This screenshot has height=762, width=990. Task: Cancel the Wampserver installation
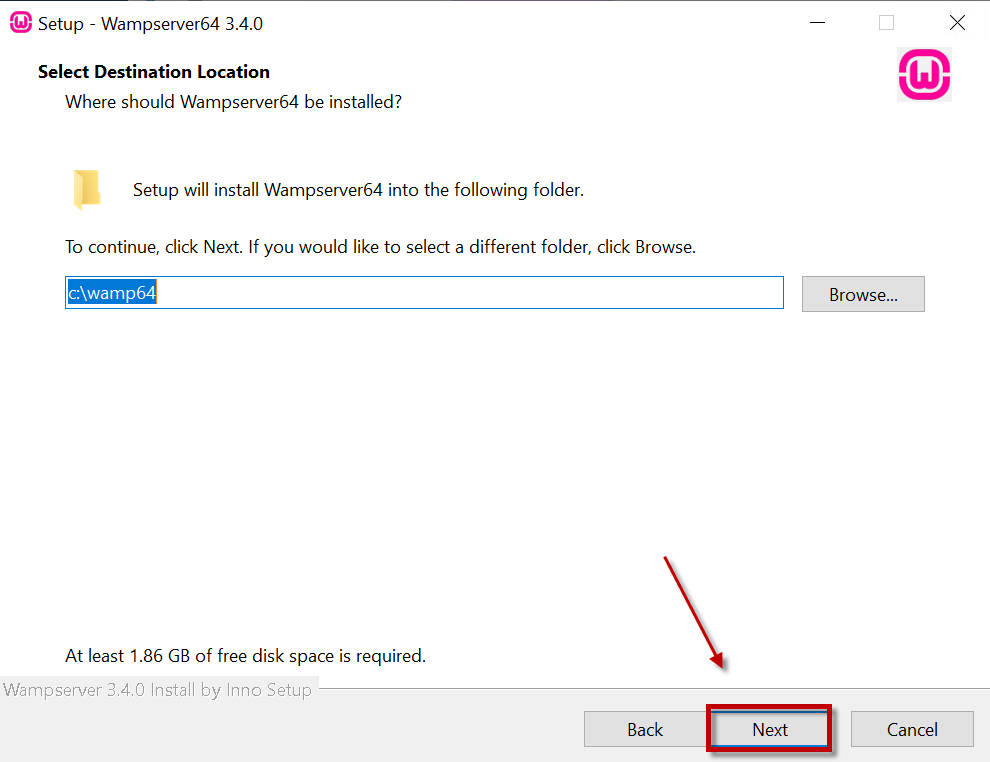tap(911, 730)
